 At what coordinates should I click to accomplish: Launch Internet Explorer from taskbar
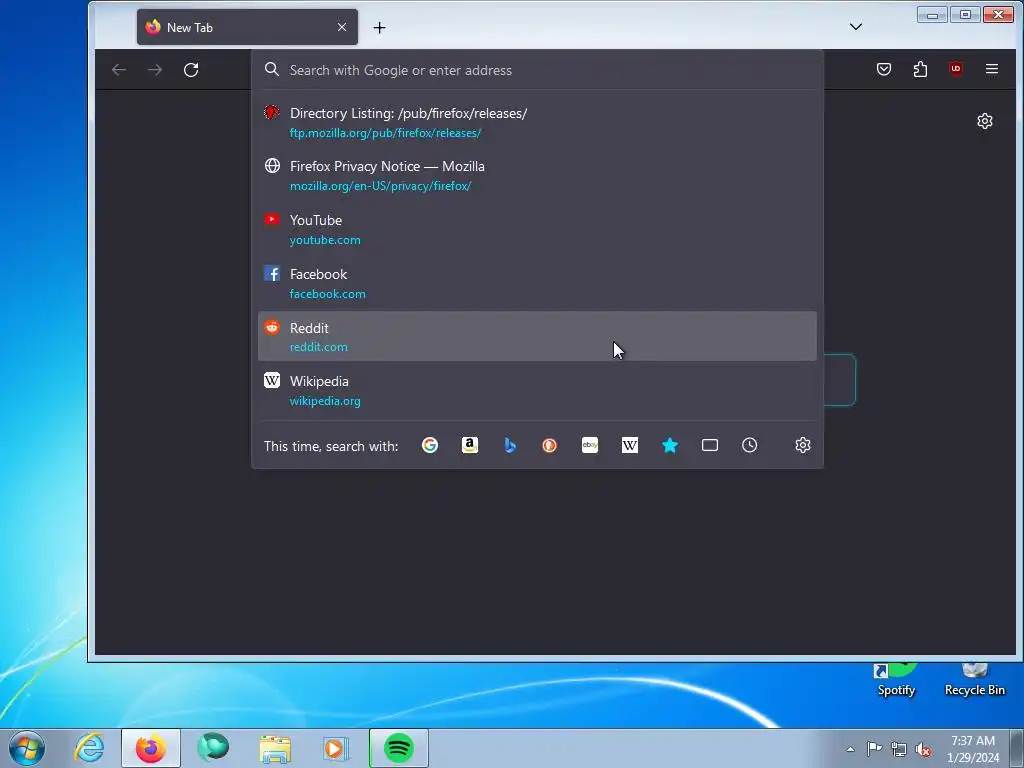click(x=89, y=748)
